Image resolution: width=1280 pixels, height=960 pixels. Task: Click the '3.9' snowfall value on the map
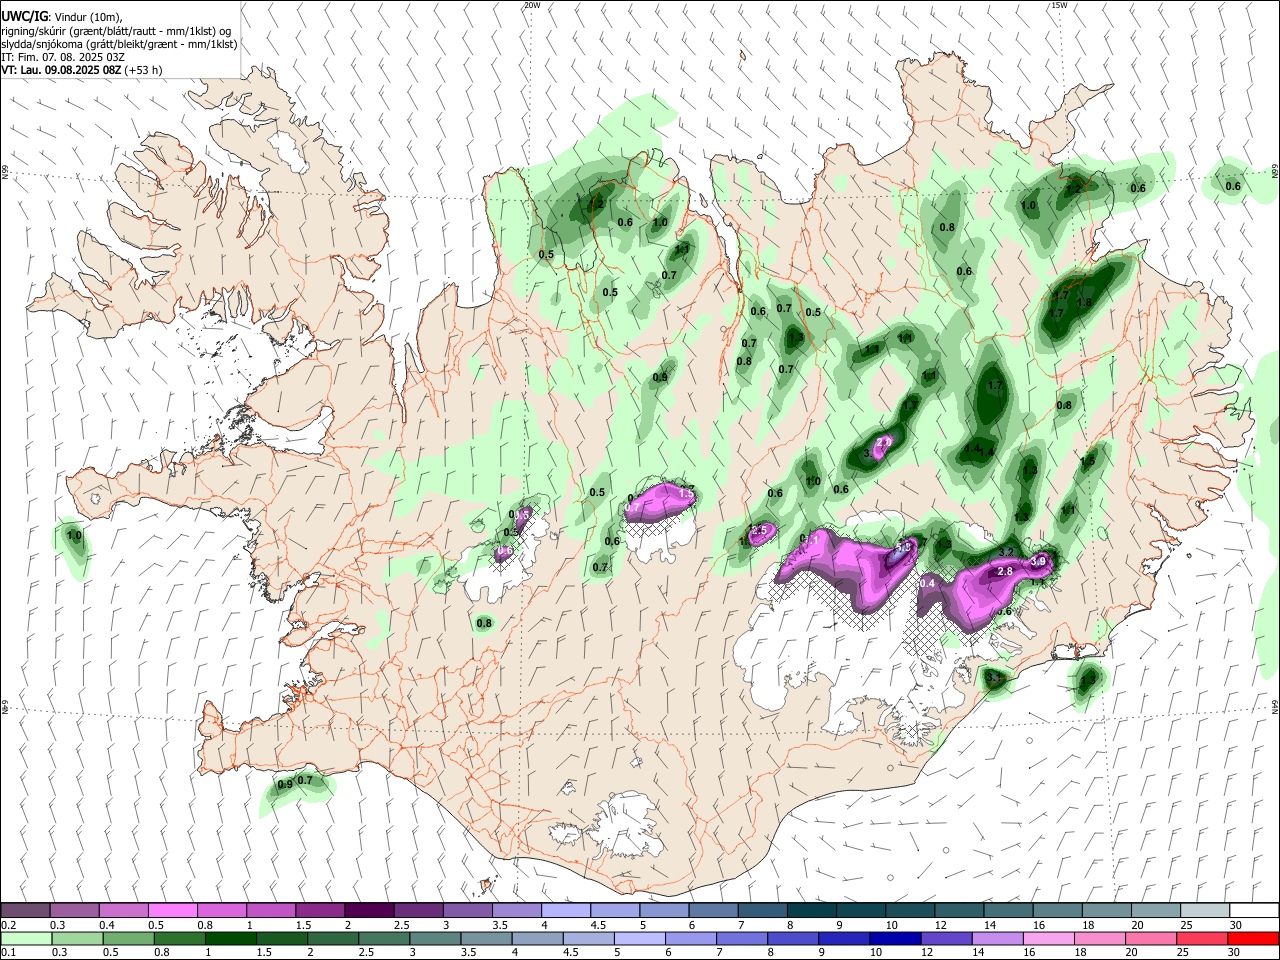pos(1038,562)
